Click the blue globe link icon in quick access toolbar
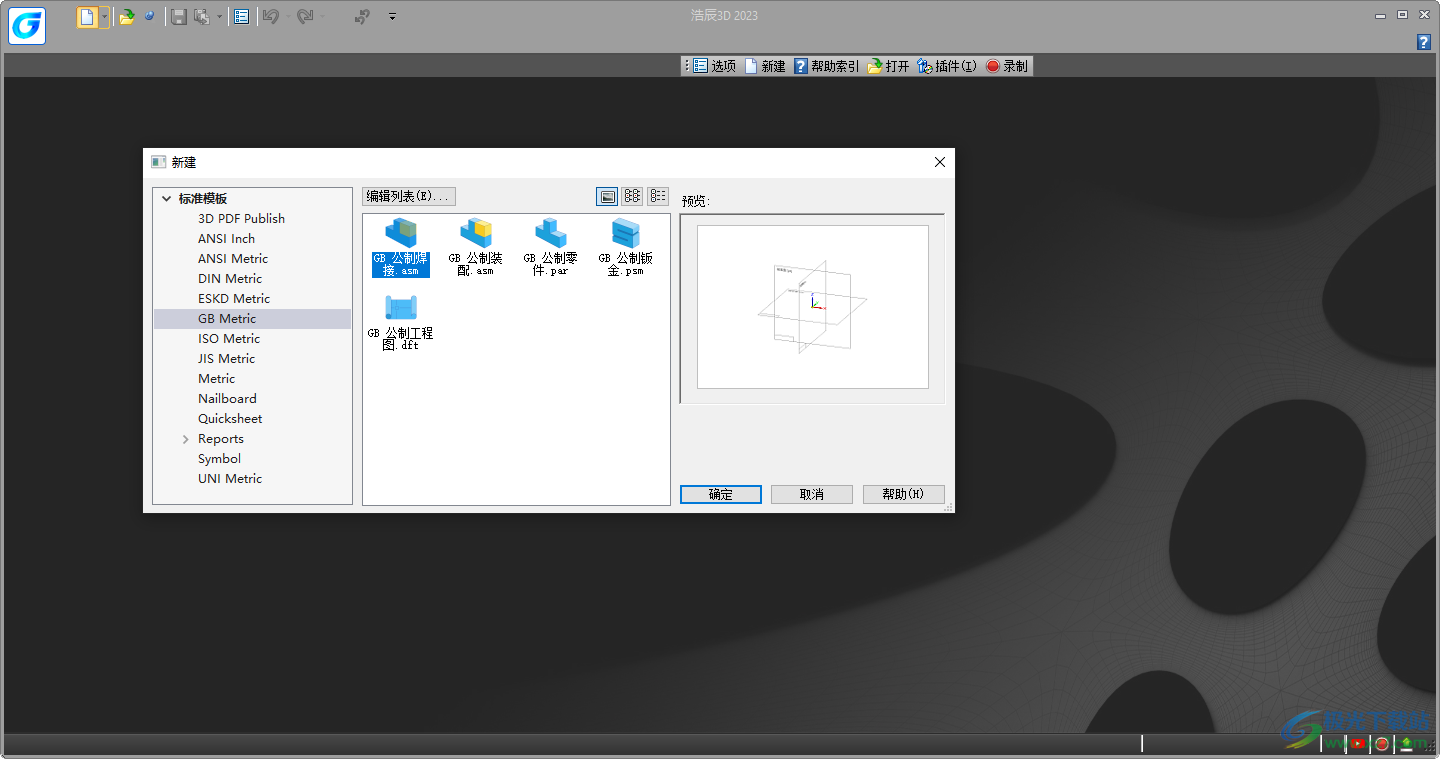Screen dimensions: 1440x759 tap(150, 17)
